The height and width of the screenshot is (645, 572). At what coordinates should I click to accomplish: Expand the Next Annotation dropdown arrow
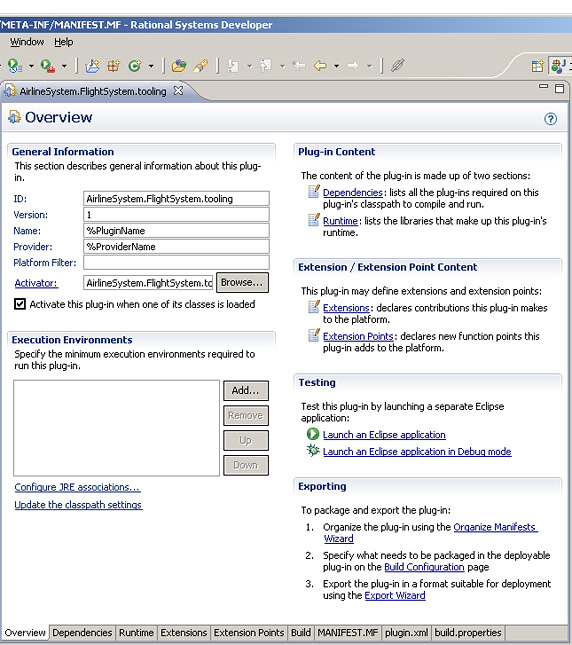tap(250, 65)
